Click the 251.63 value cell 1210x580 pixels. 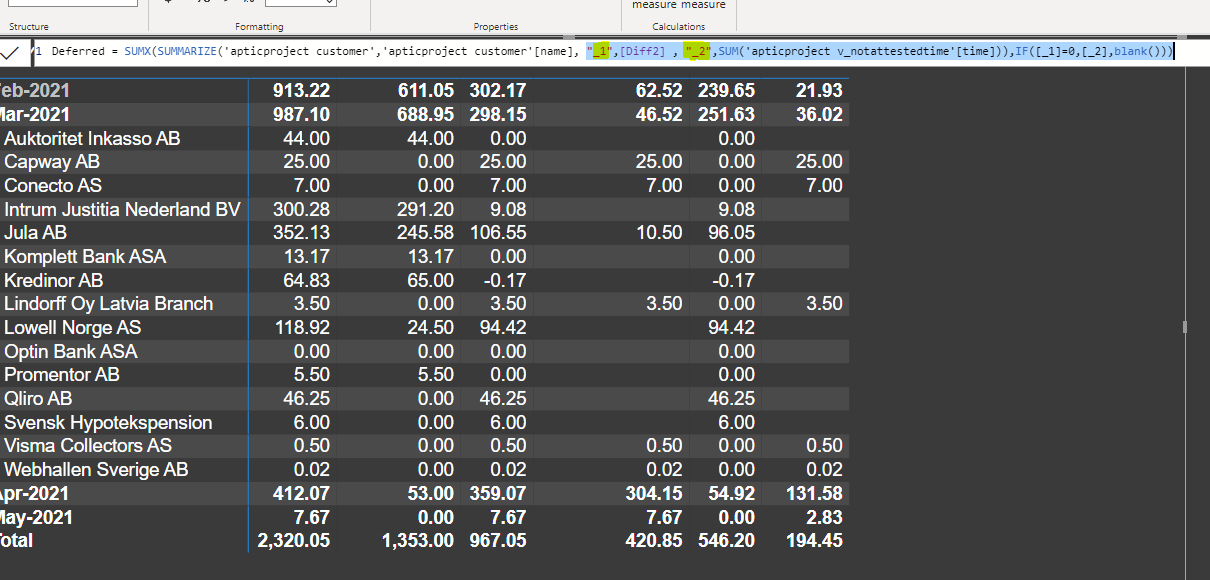pos(726,115)
